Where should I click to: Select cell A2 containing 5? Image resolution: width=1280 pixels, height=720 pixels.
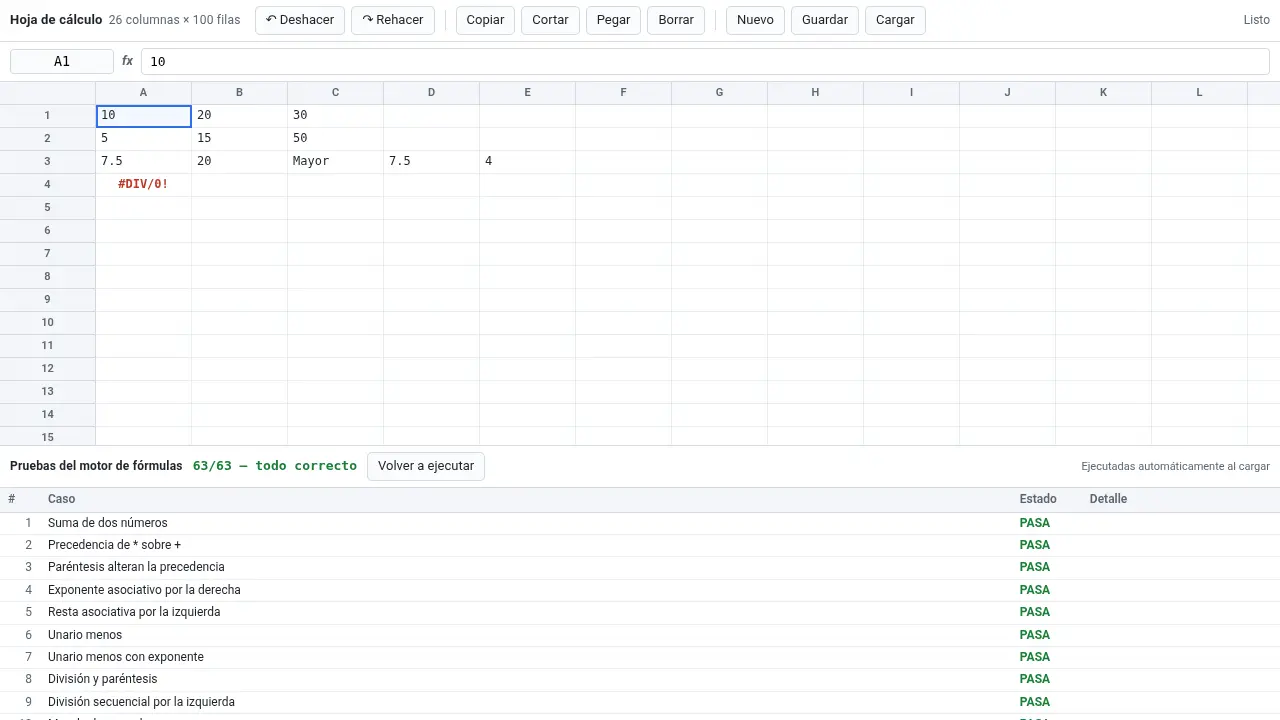coord(144,139)
